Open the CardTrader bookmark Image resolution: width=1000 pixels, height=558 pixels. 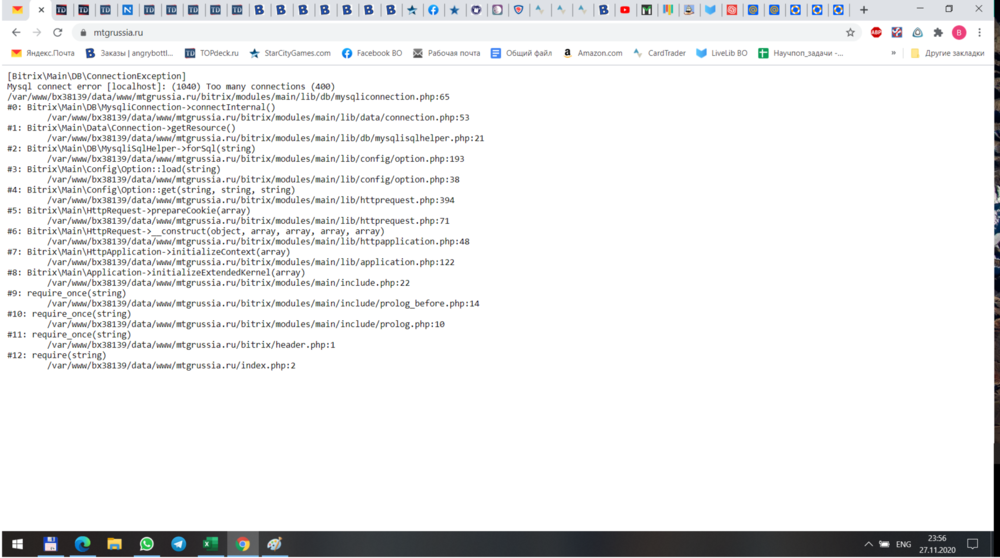point(659,53)
